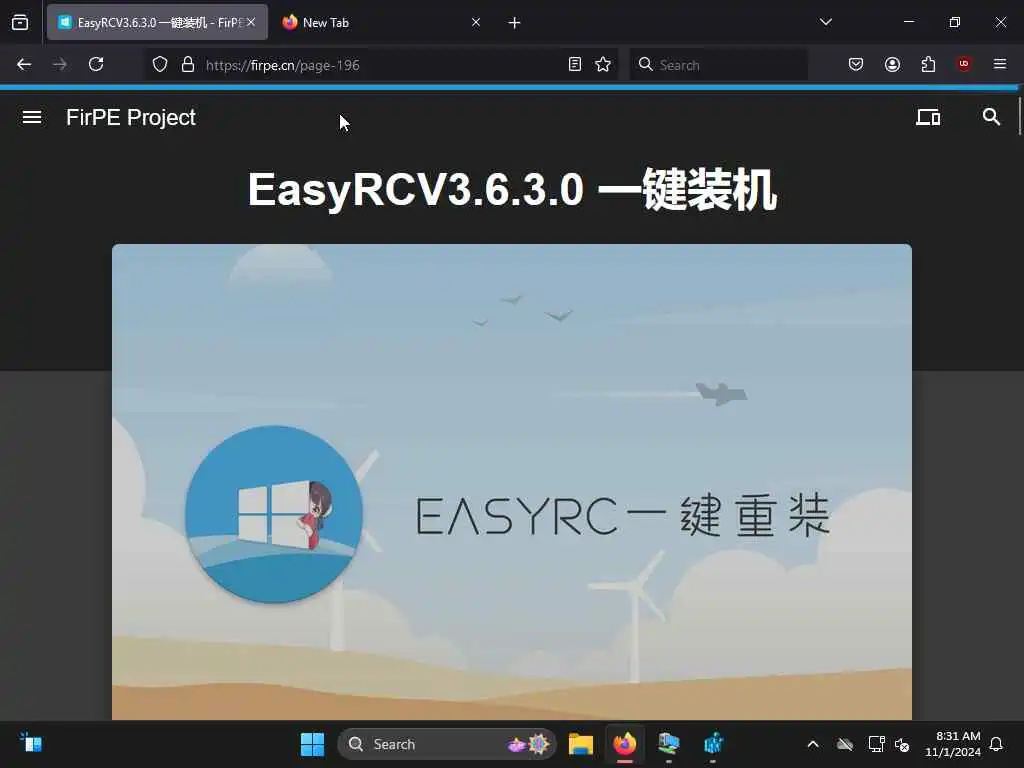Click muted volume tray icon
The height and width of the screenshot is (768, 1024).
(x=903, y=744)
